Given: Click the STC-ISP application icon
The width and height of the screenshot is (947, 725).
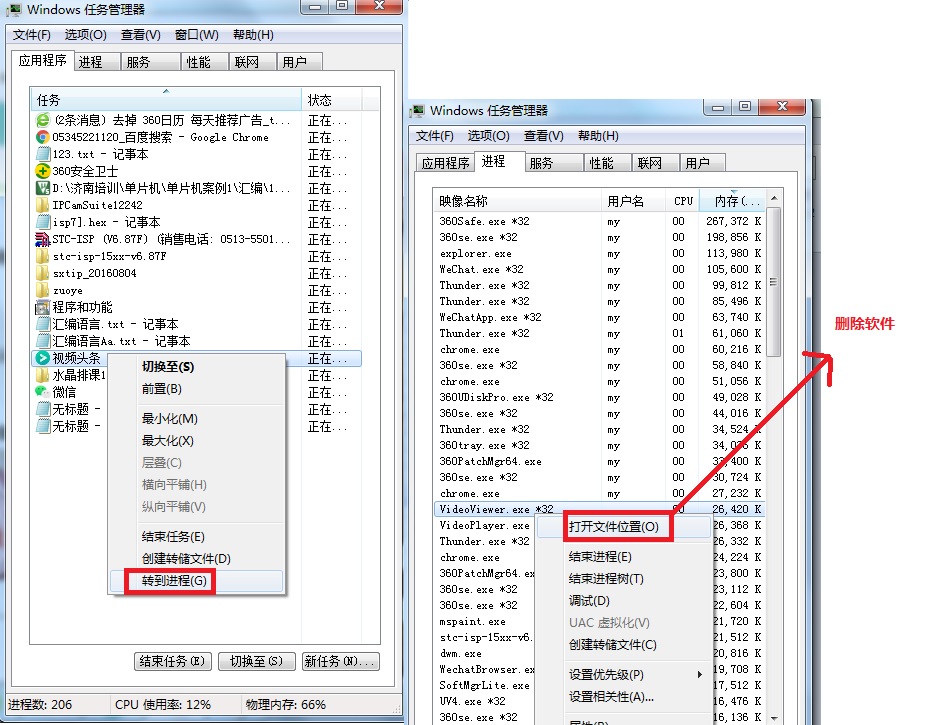Looking at the screenshot, I should 42,239.
